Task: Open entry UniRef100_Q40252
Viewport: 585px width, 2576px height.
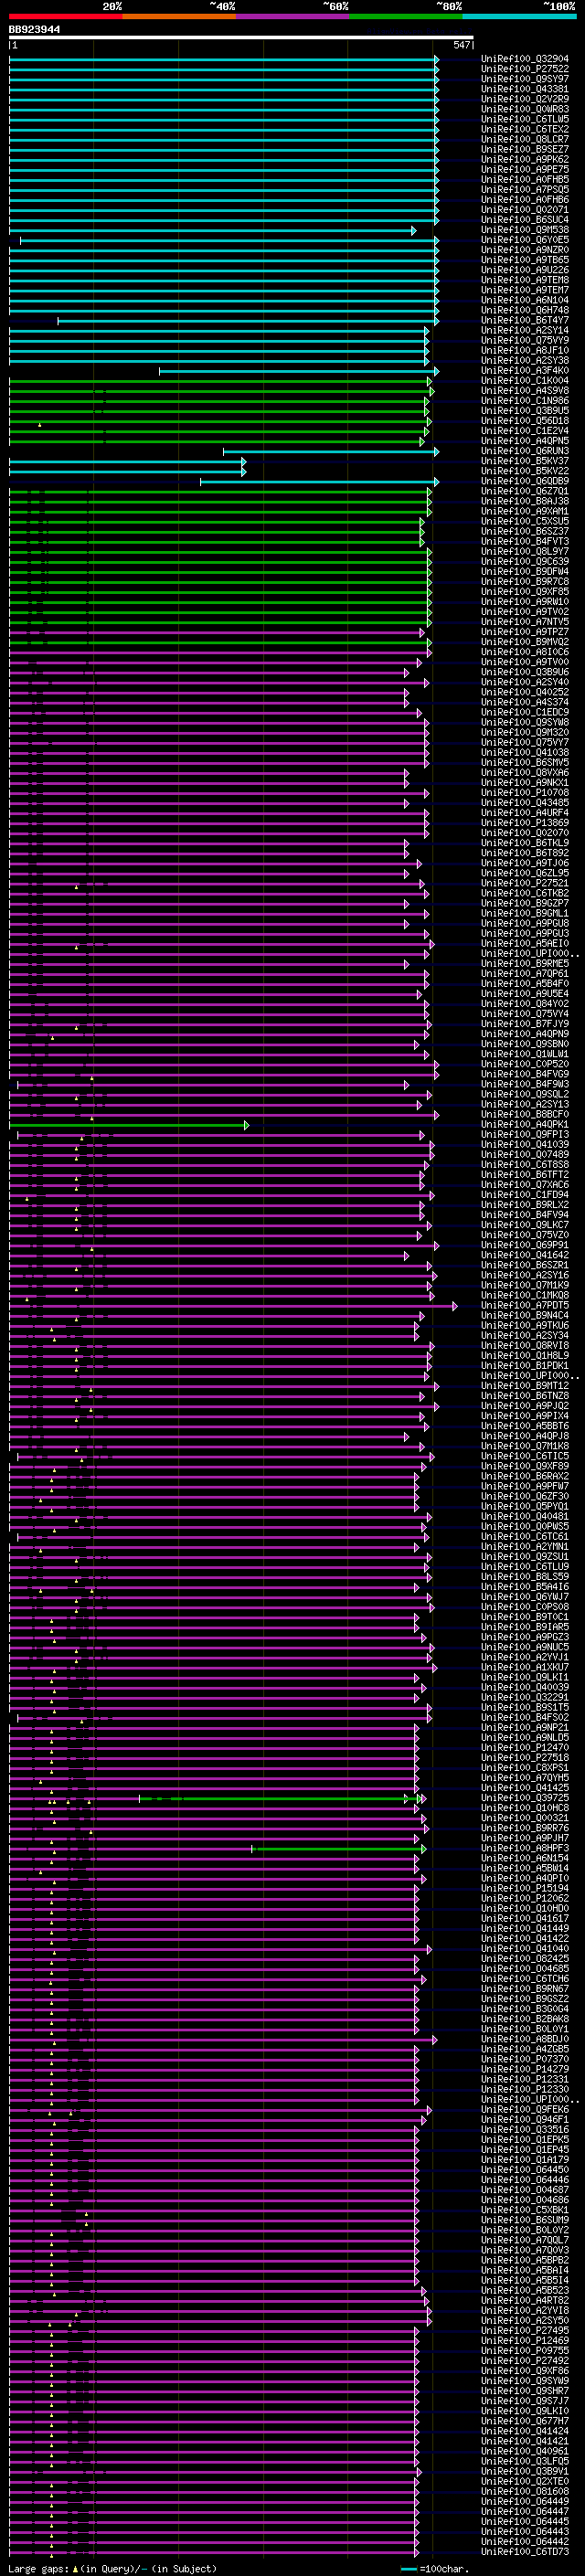Action: [x=524, y=692]
